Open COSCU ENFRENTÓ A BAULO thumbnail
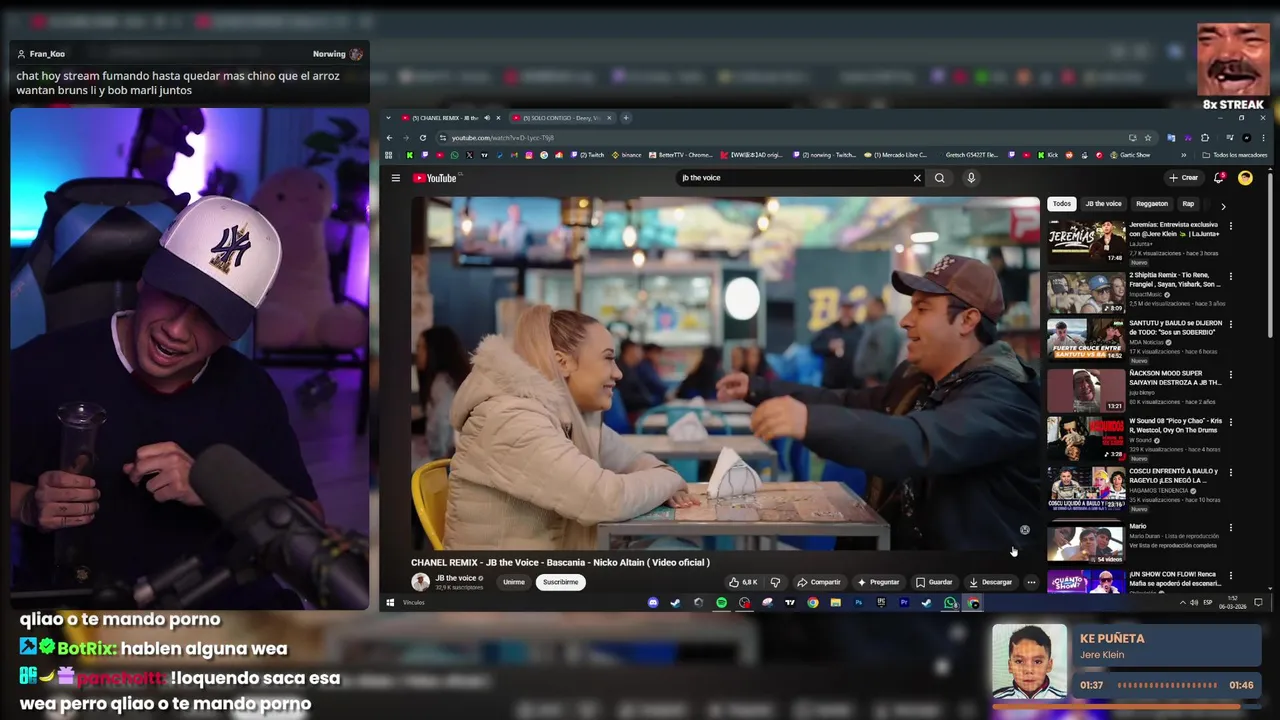Viewport: 1280px width, 720px height. point(1086,487)
